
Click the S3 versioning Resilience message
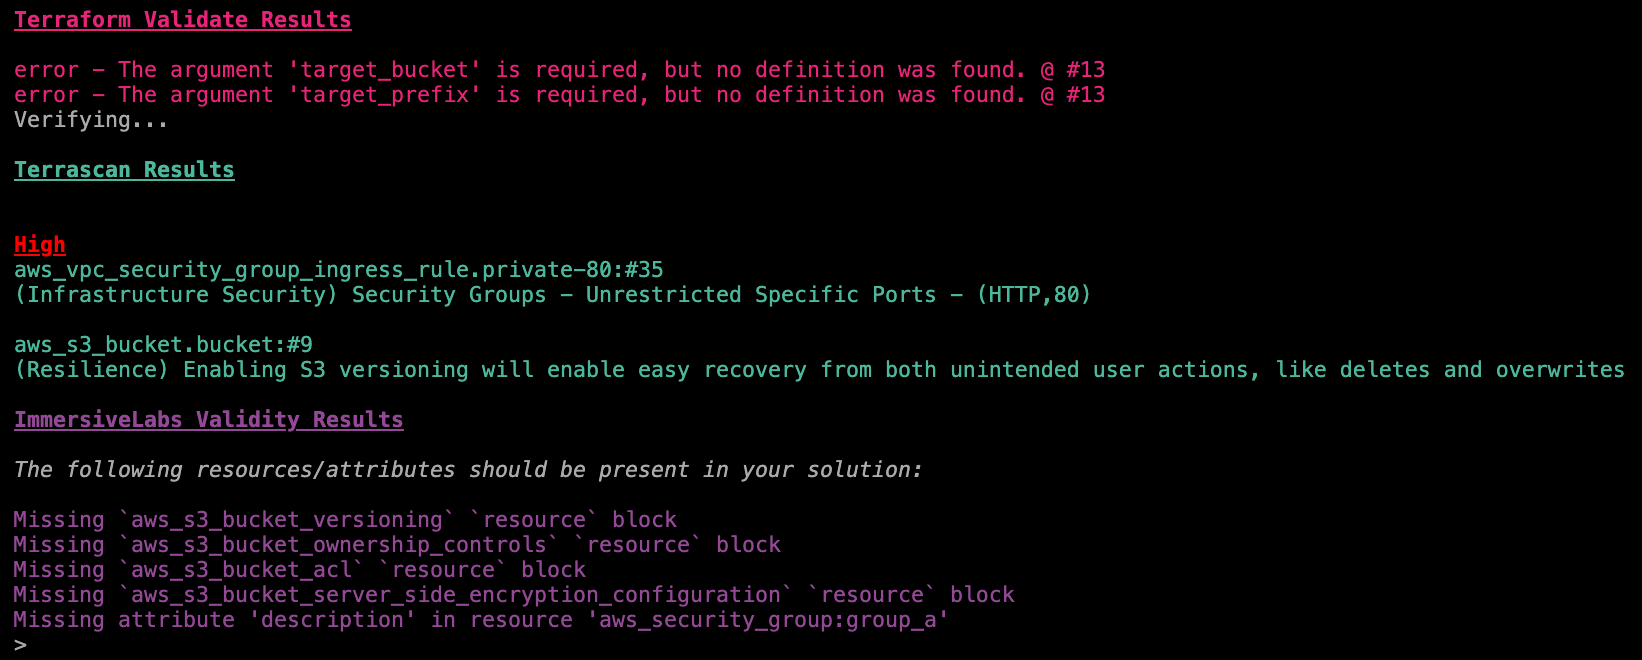(819, 370)
